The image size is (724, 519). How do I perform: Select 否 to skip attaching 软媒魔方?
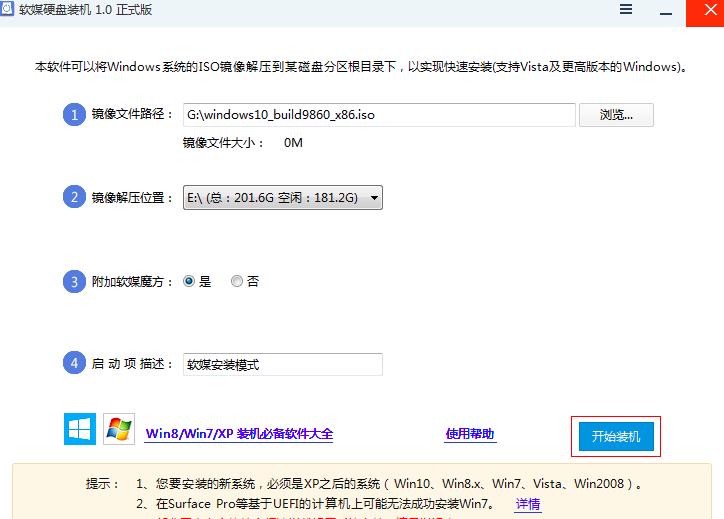click(237, 281)
